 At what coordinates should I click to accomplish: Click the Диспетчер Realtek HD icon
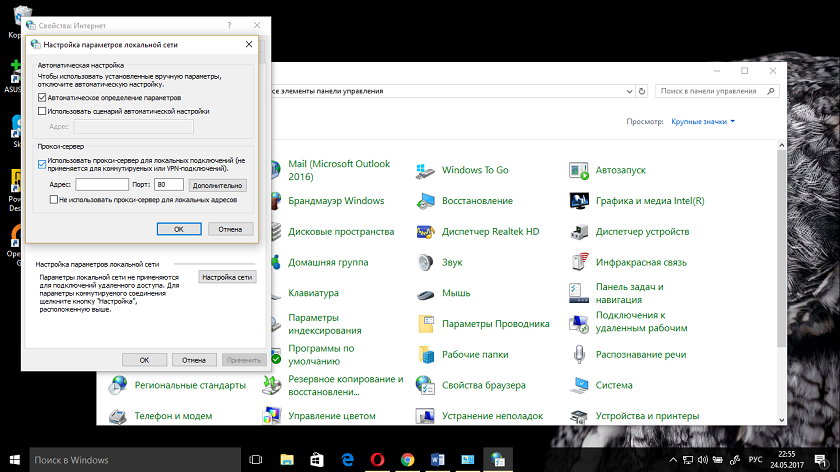(x=426, y=231)
